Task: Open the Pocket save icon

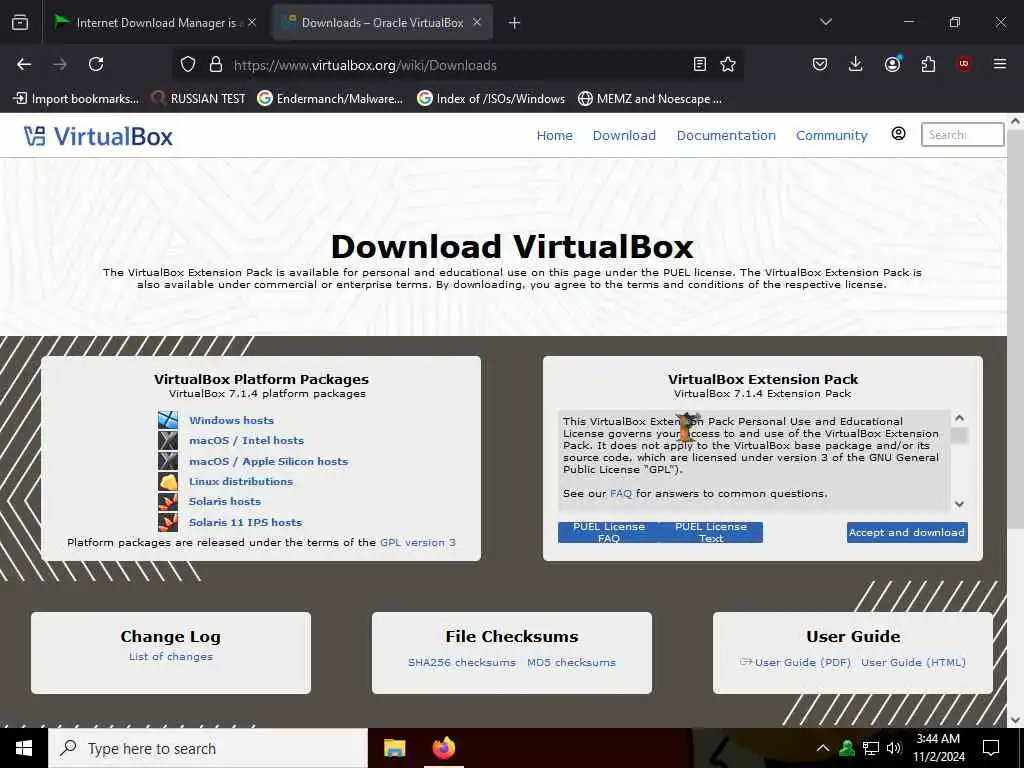Action: [x=820, y=64]
